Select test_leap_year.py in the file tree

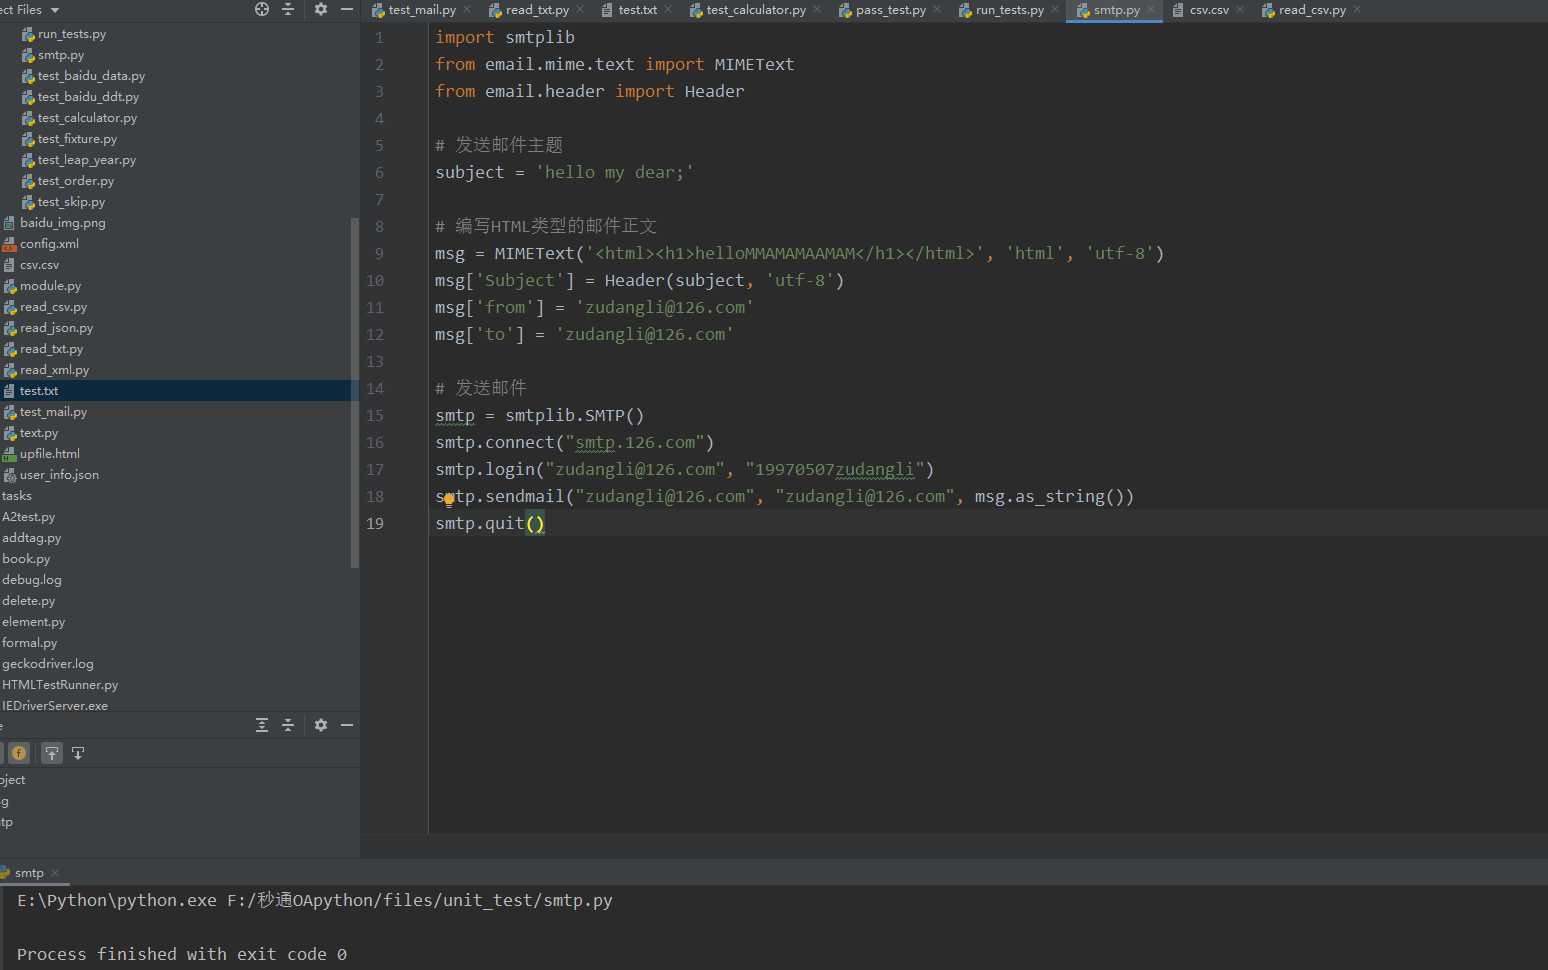[87, 160]
